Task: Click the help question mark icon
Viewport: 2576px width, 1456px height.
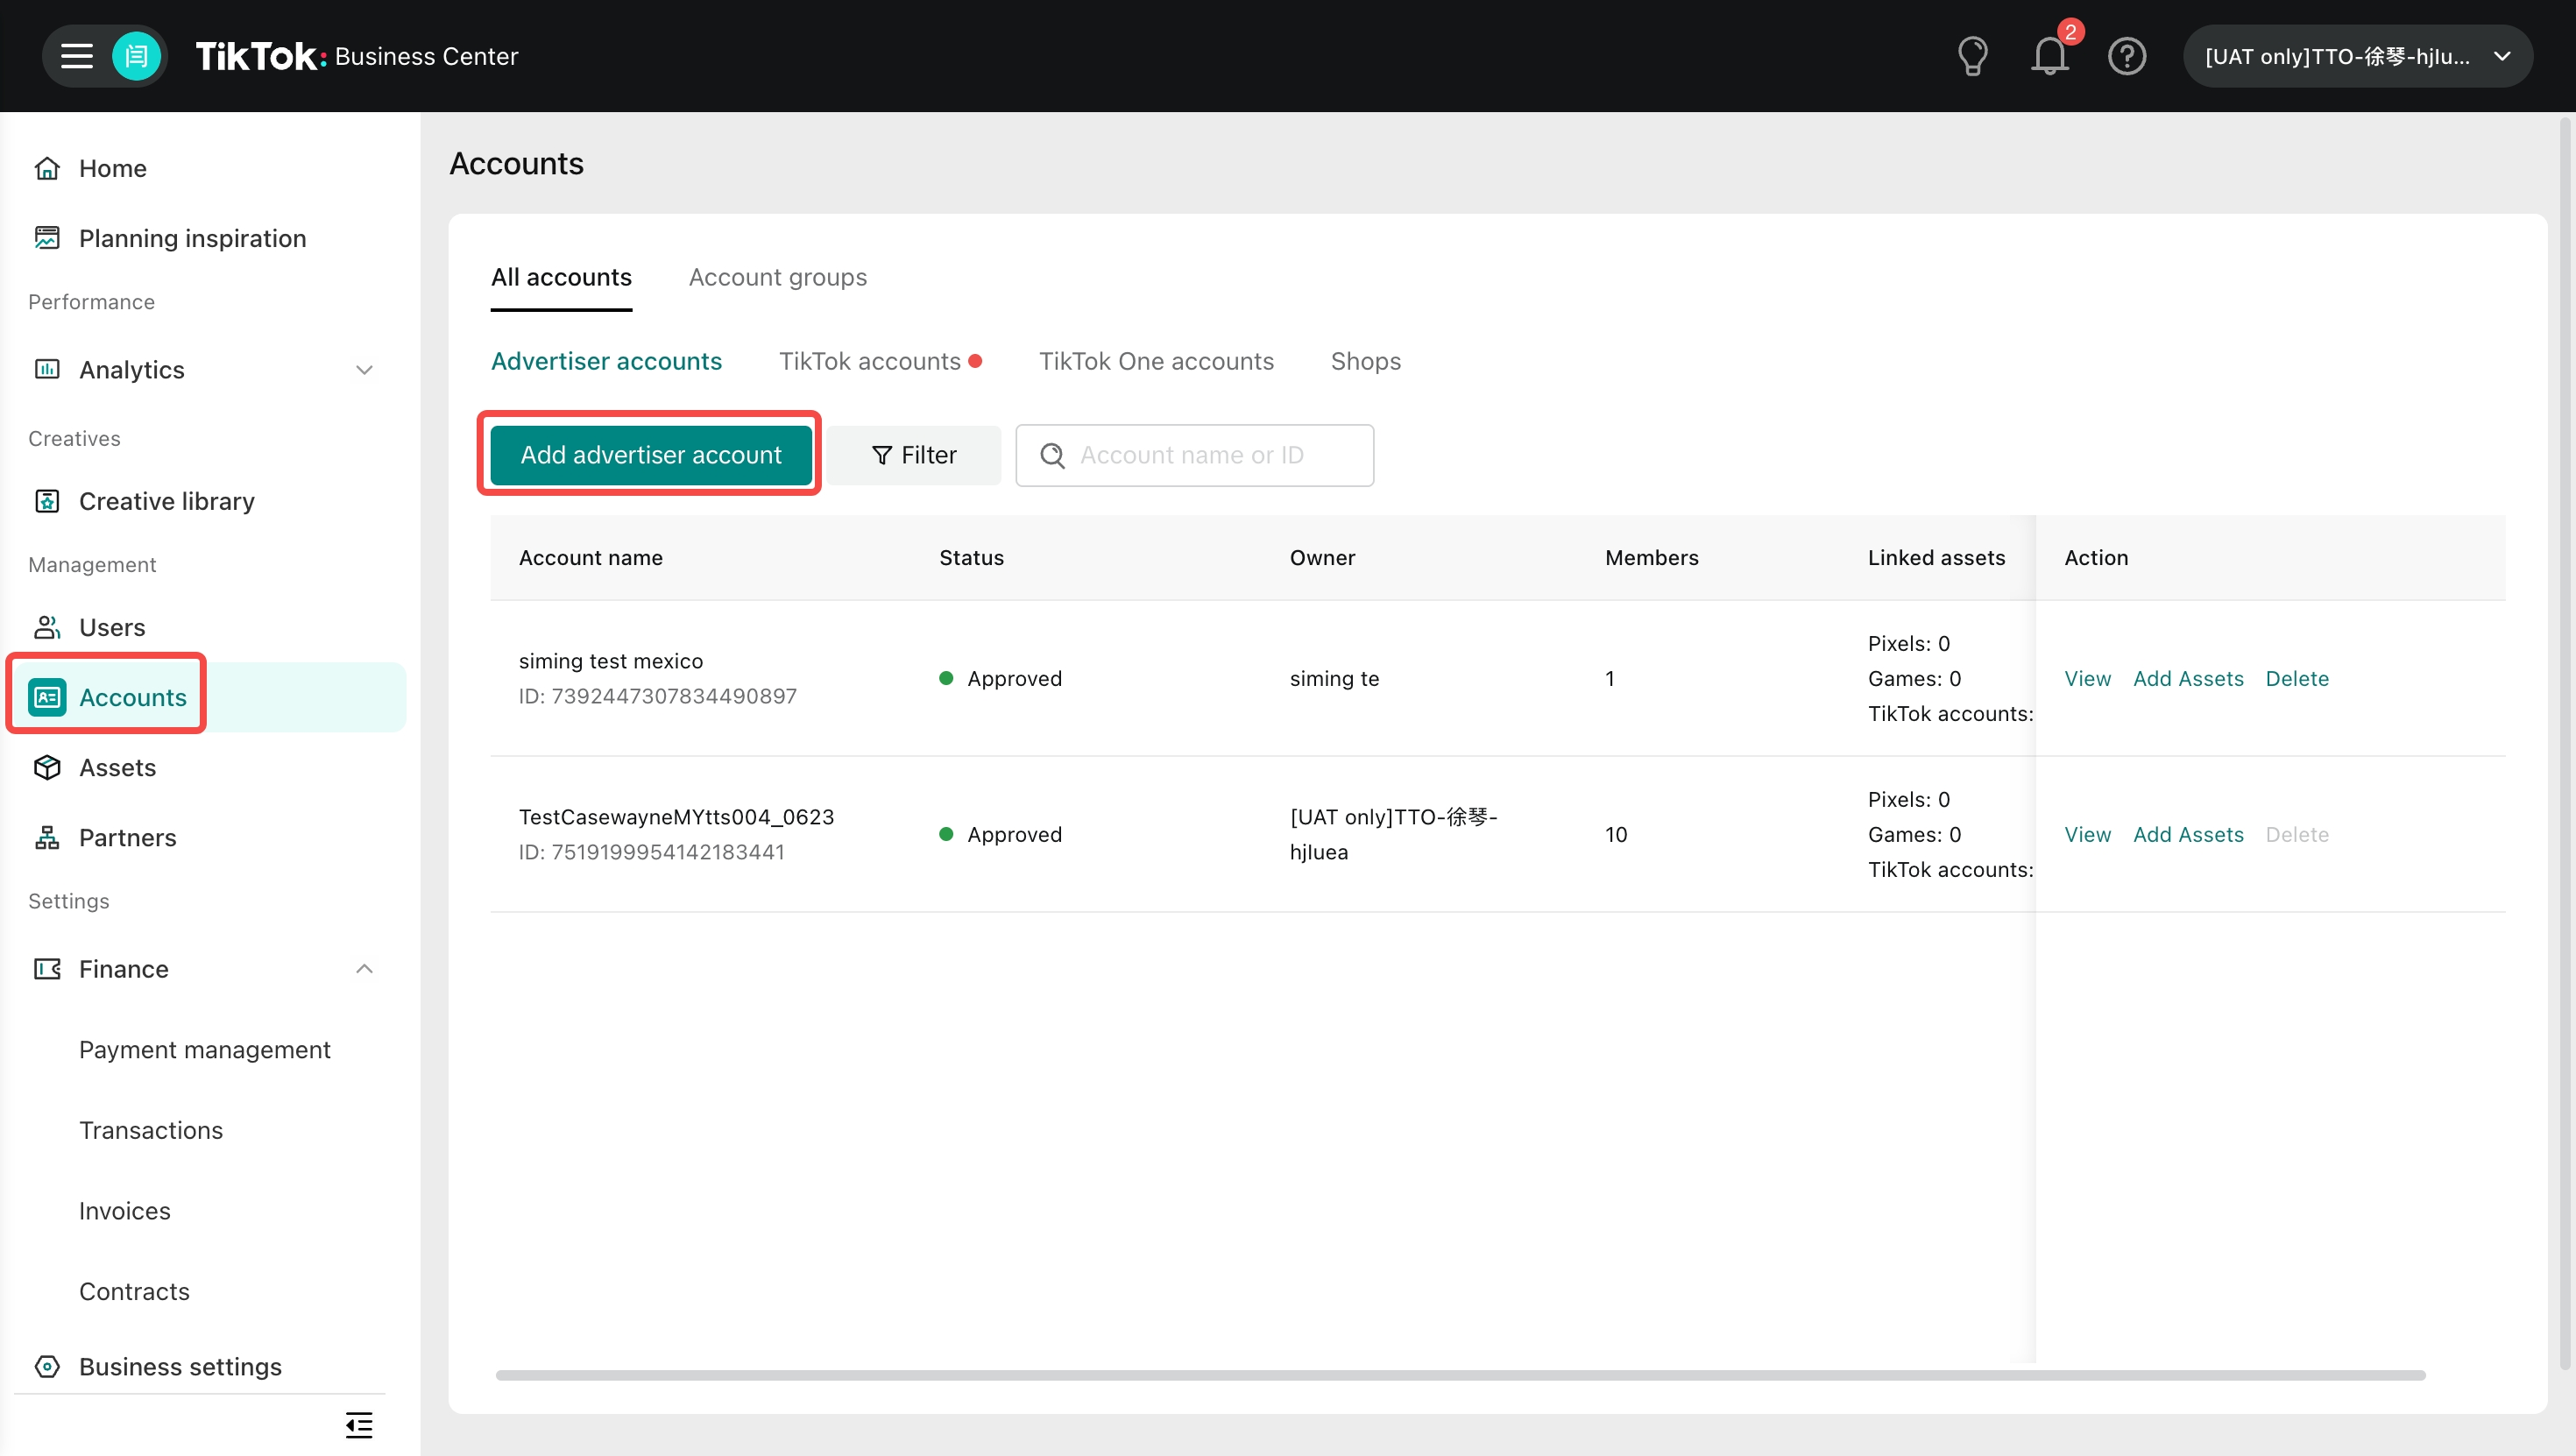Action: [x=2126, y=56]
